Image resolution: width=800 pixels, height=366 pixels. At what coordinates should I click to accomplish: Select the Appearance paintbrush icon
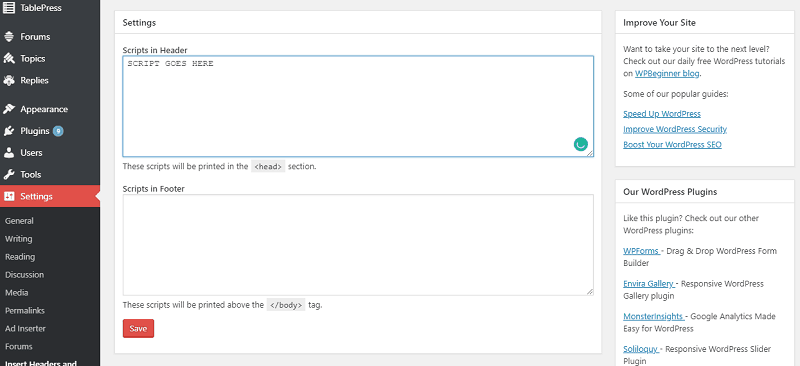click(9, 109)
